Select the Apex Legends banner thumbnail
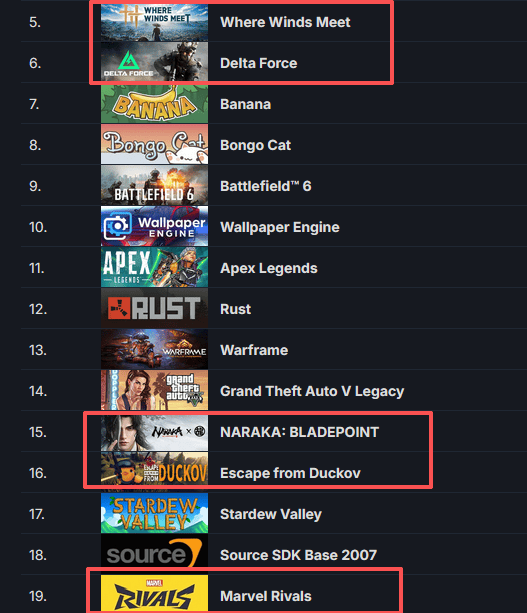 tap(154, 268)
